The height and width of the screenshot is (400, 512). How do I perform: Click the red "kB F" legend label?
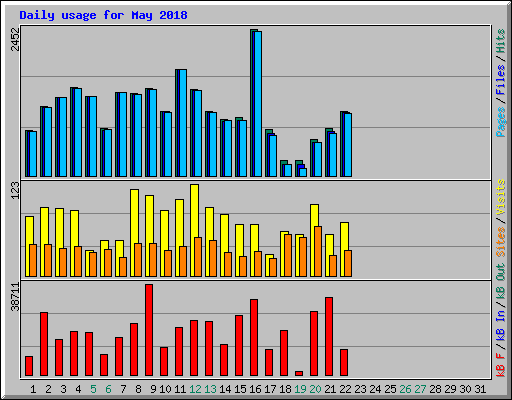pyautogui.click(x=501, y=364)
